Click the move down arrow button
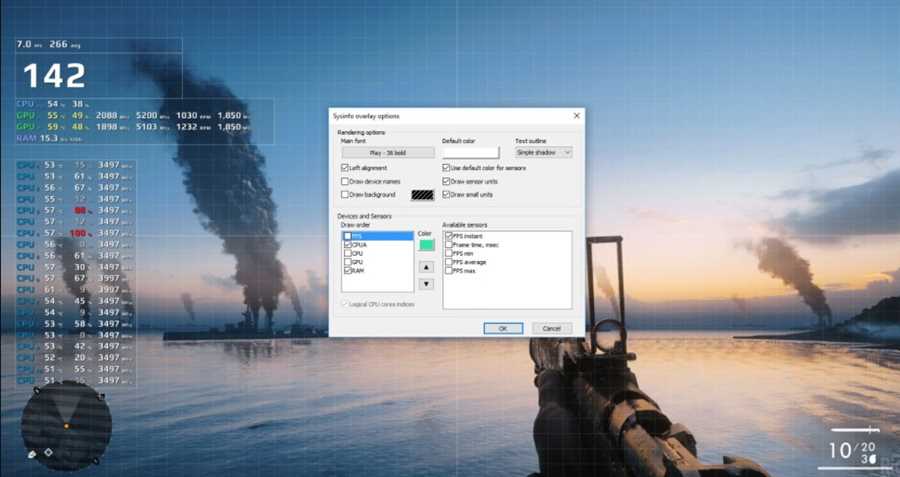 coord(427,284)
